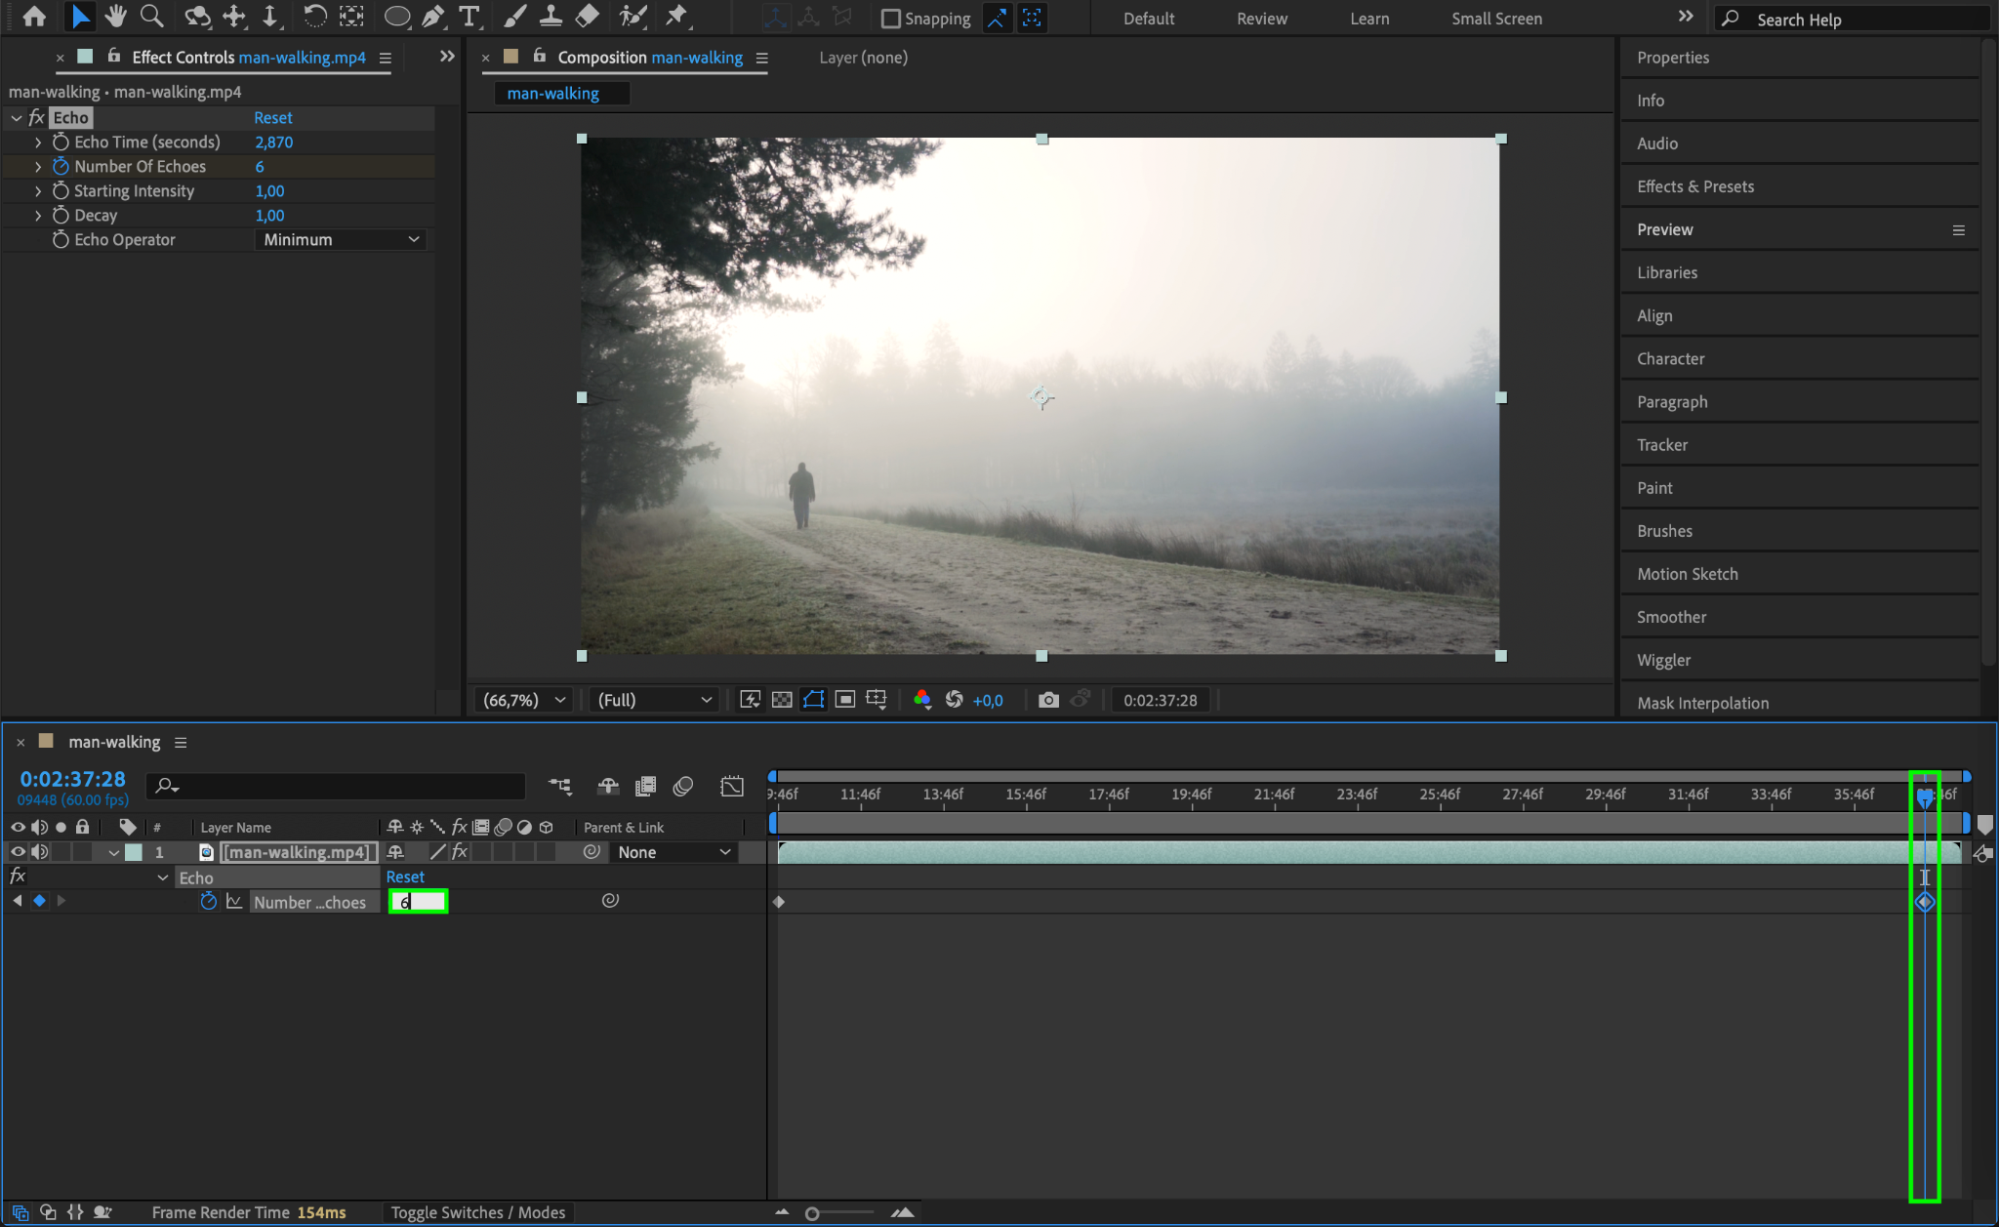Open the 66,7% magnification dropdown
Image resolution: width=1999 pixels, height=1227 pixels.
coord(524,700)
